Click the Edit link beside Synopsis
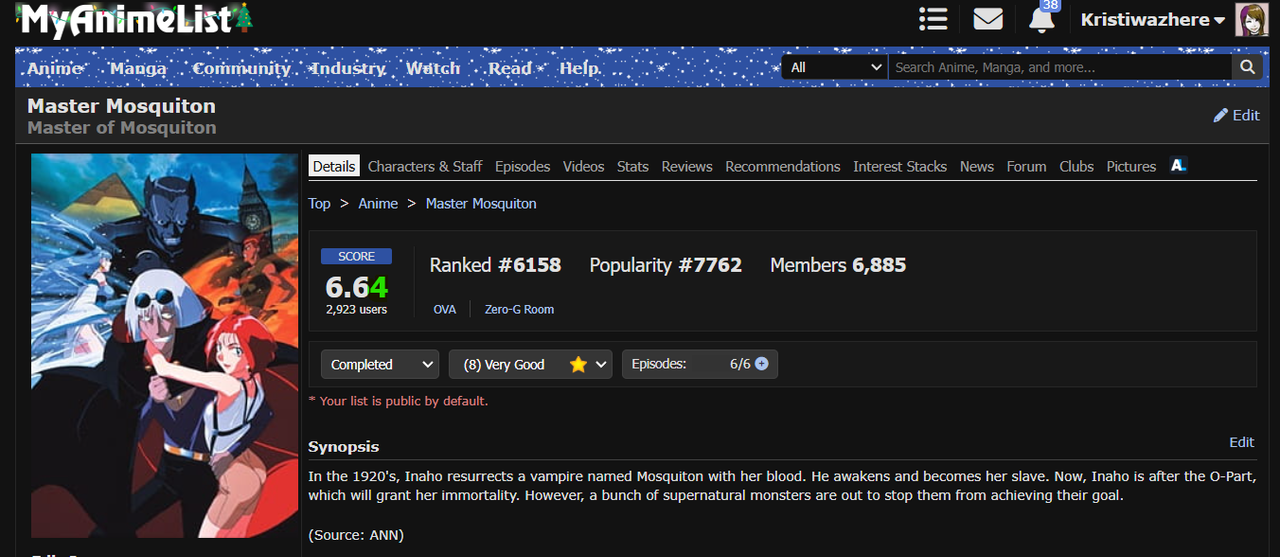Screen dimensions: 1280x557 tap(1241, 442)
